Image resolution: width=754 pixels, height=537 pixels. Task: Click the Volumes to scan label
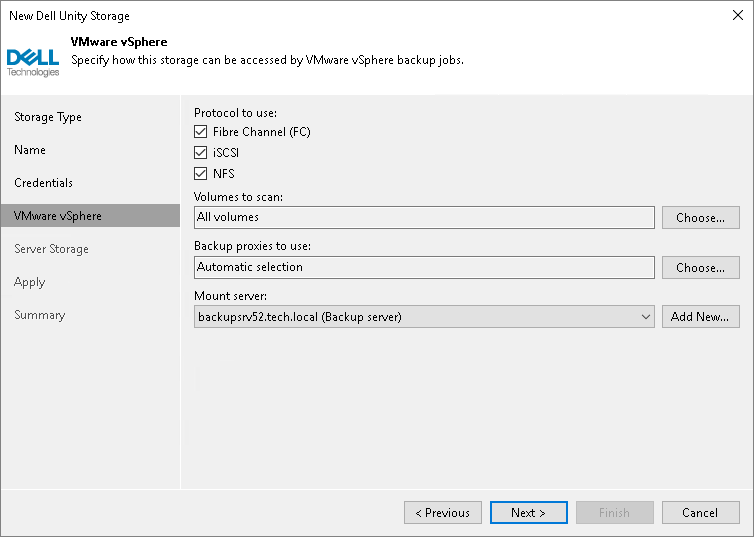[x=239, y=197]
